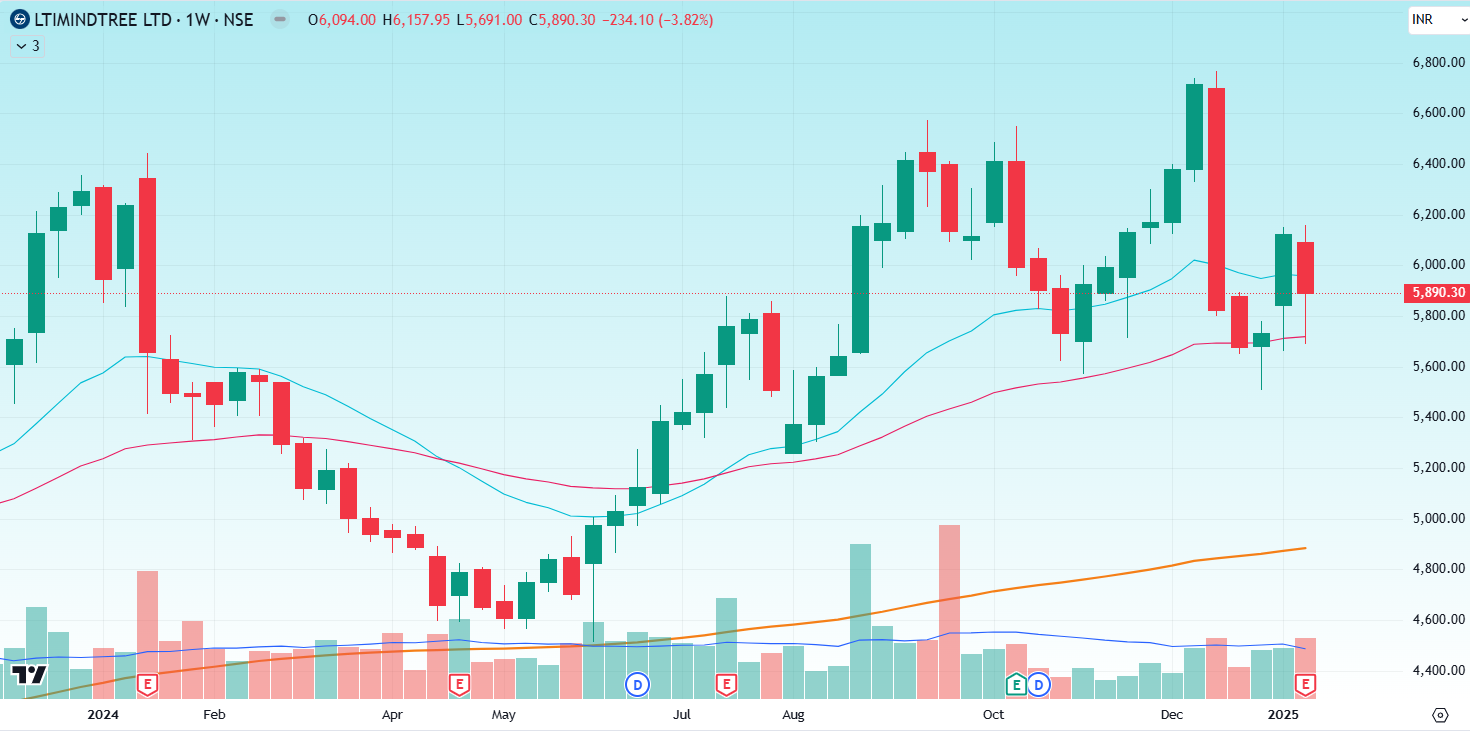Open chart settings gear in bottom-right corner
This screenshot has width=1470, height=736.
click(1440, 714)
